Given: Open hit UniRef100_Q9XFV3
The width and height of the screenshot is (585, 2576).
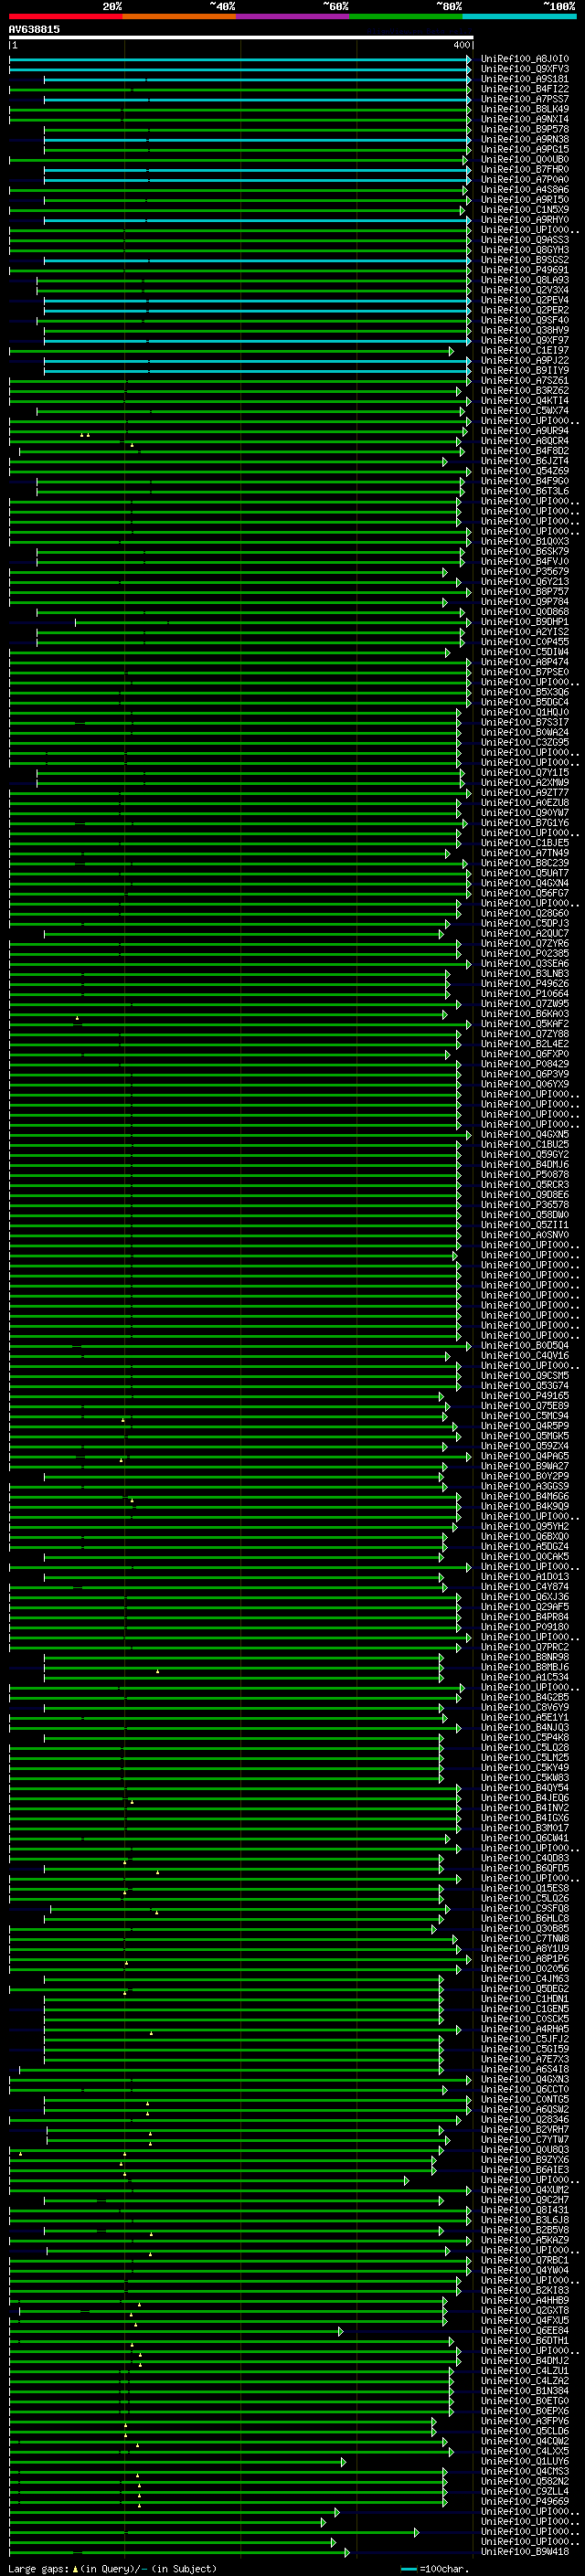Looking at the screenshot, I should click(x=525, y=69).
